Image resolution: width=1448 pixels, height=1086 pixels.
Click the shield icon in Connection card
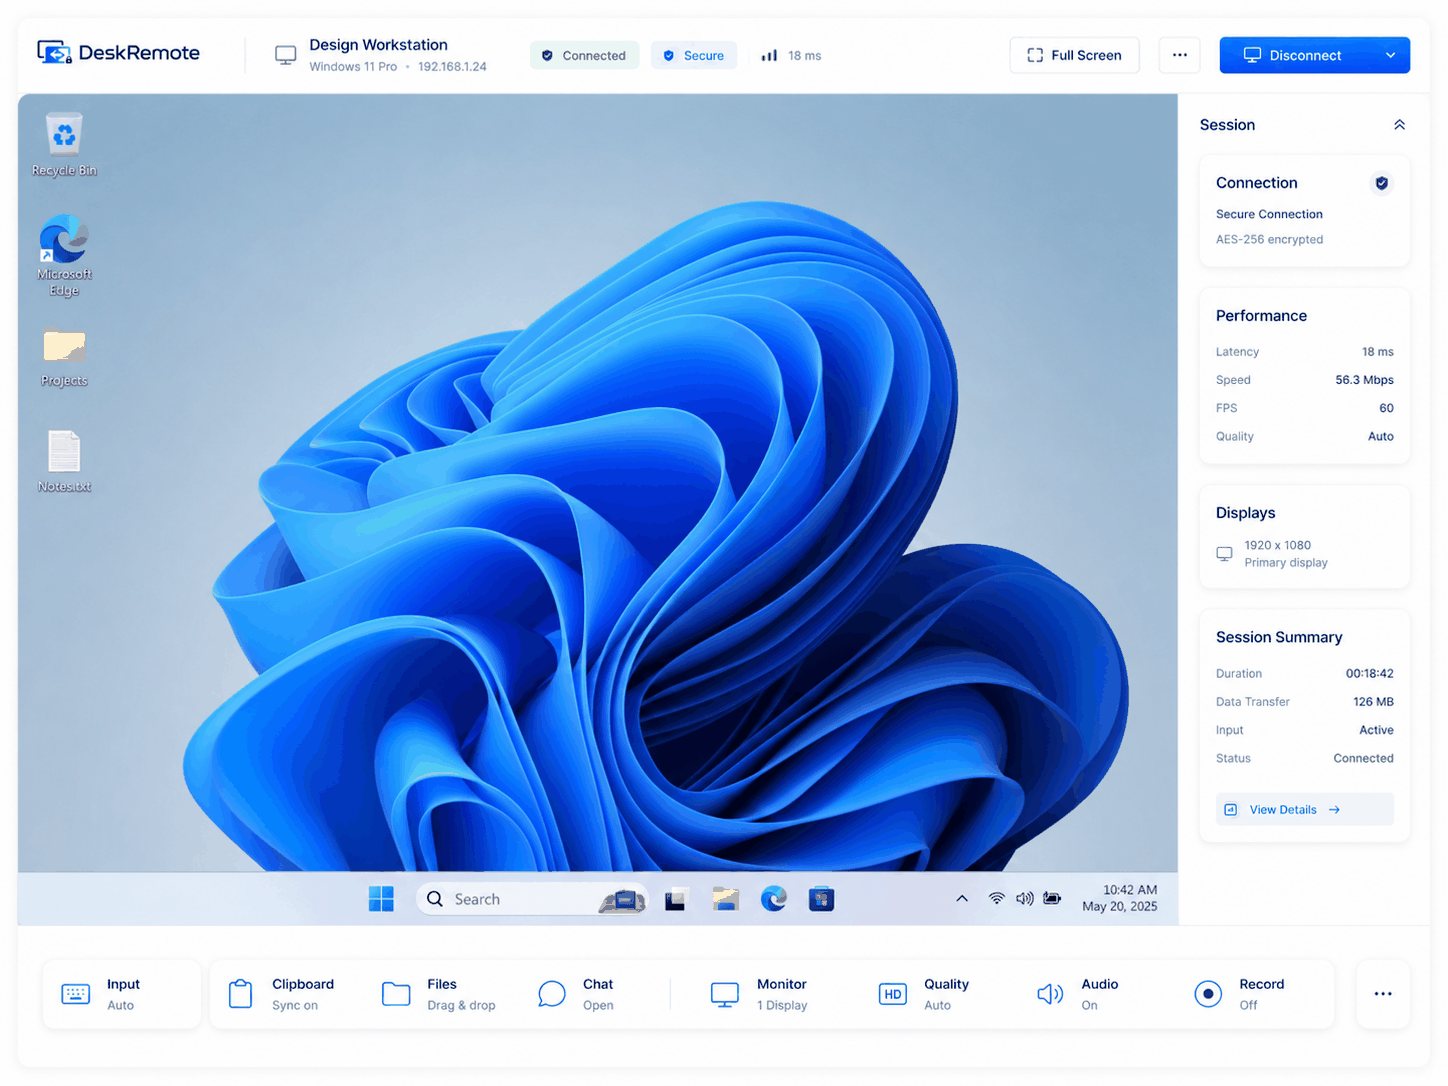1381,183
